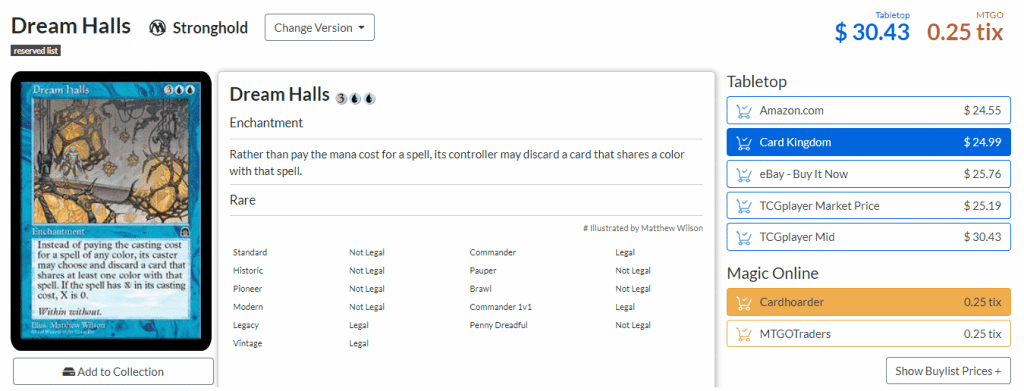Screen dimensions: 1024x391
Task: Click the TCGplayer Mid cart icon
Action: 743,238
